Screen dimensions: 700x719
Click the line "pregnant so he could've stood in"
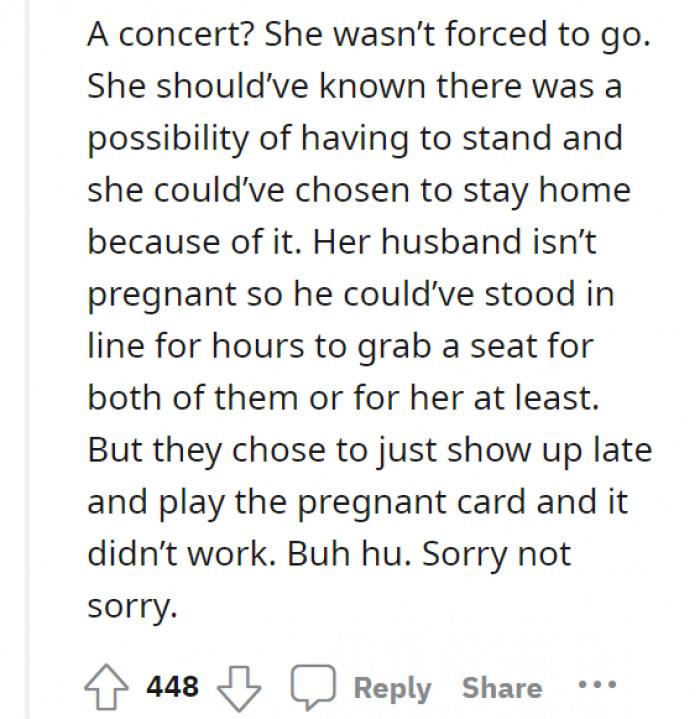[350, 295]
